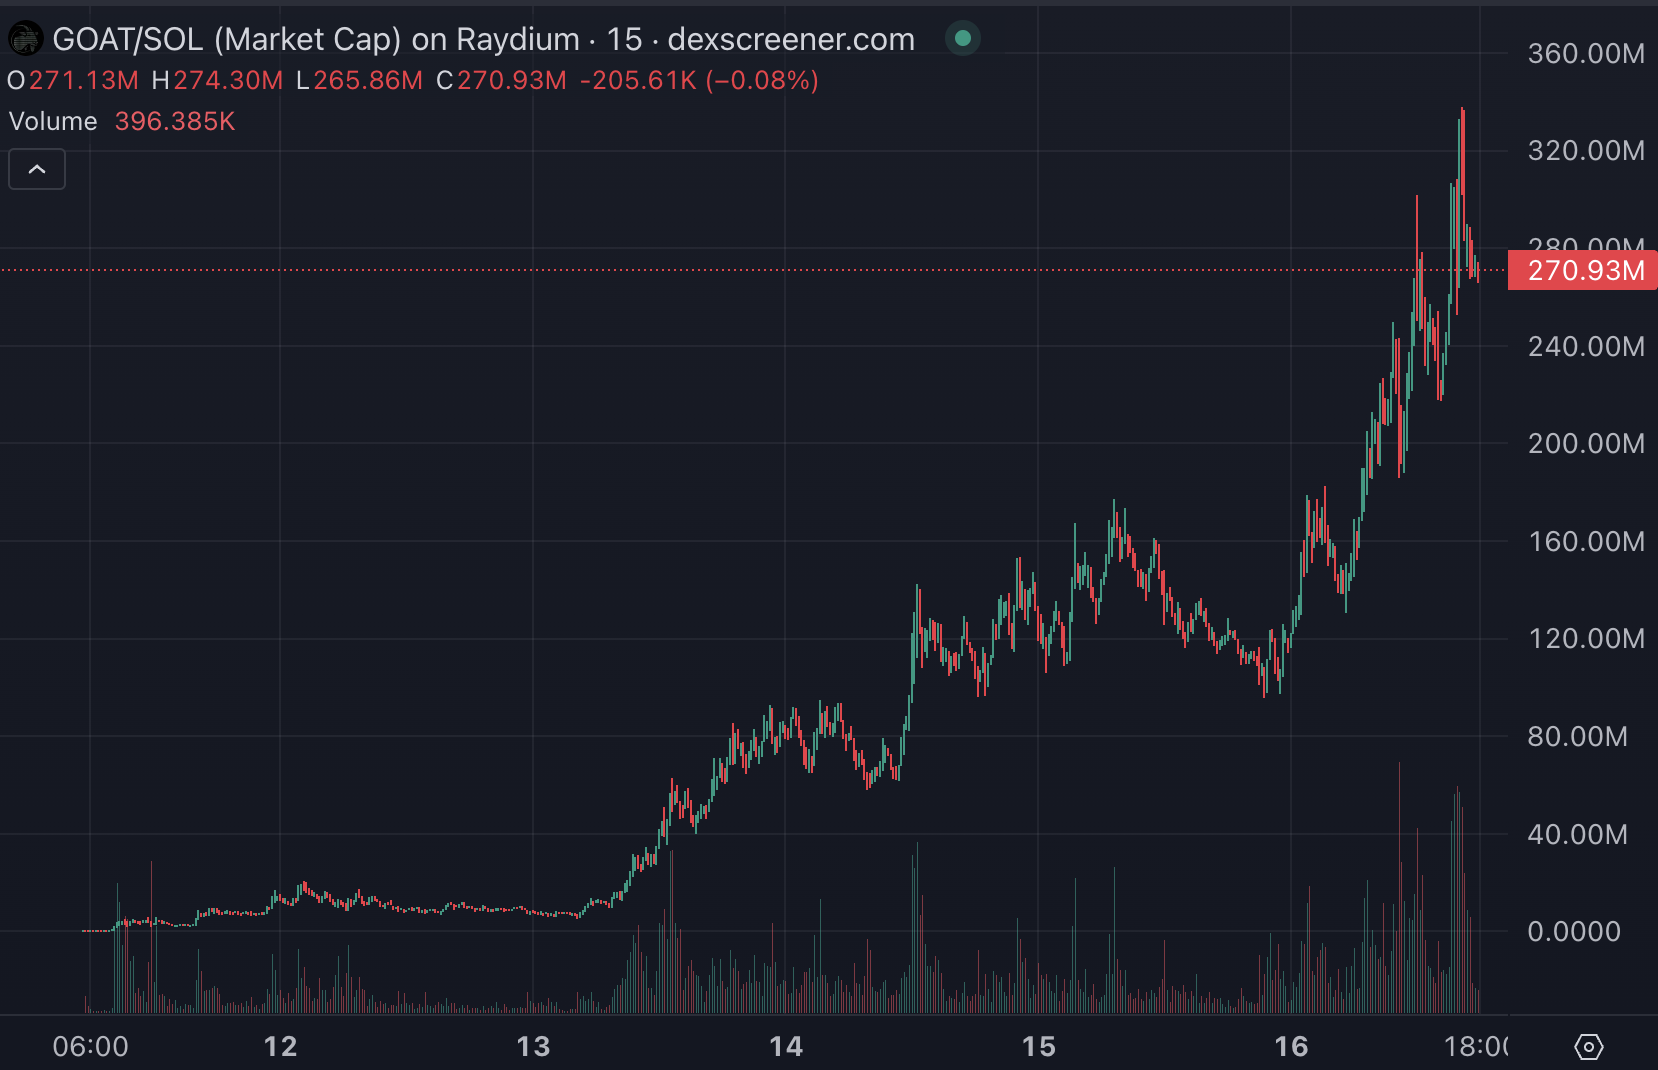Click the 320.00M price axis label
Screen dimensions: 1658x1070
(x=1585, y=150)
